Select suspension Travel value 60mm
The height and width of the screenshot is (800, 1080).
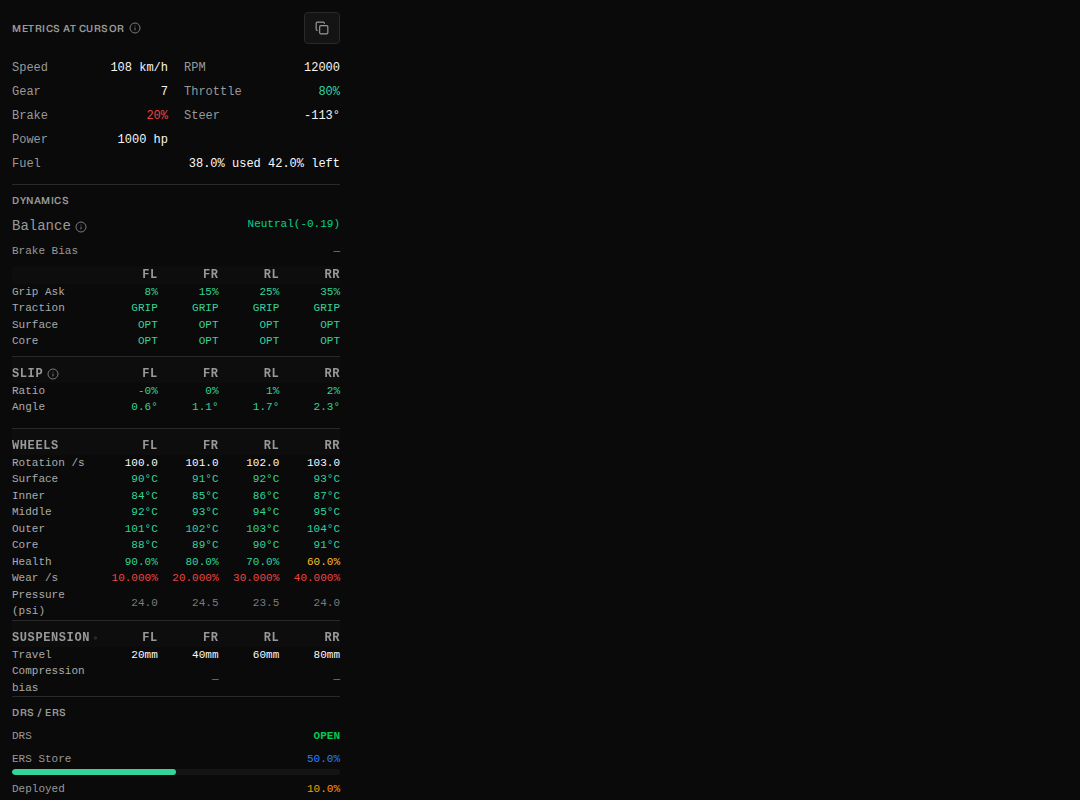point(265,655)
